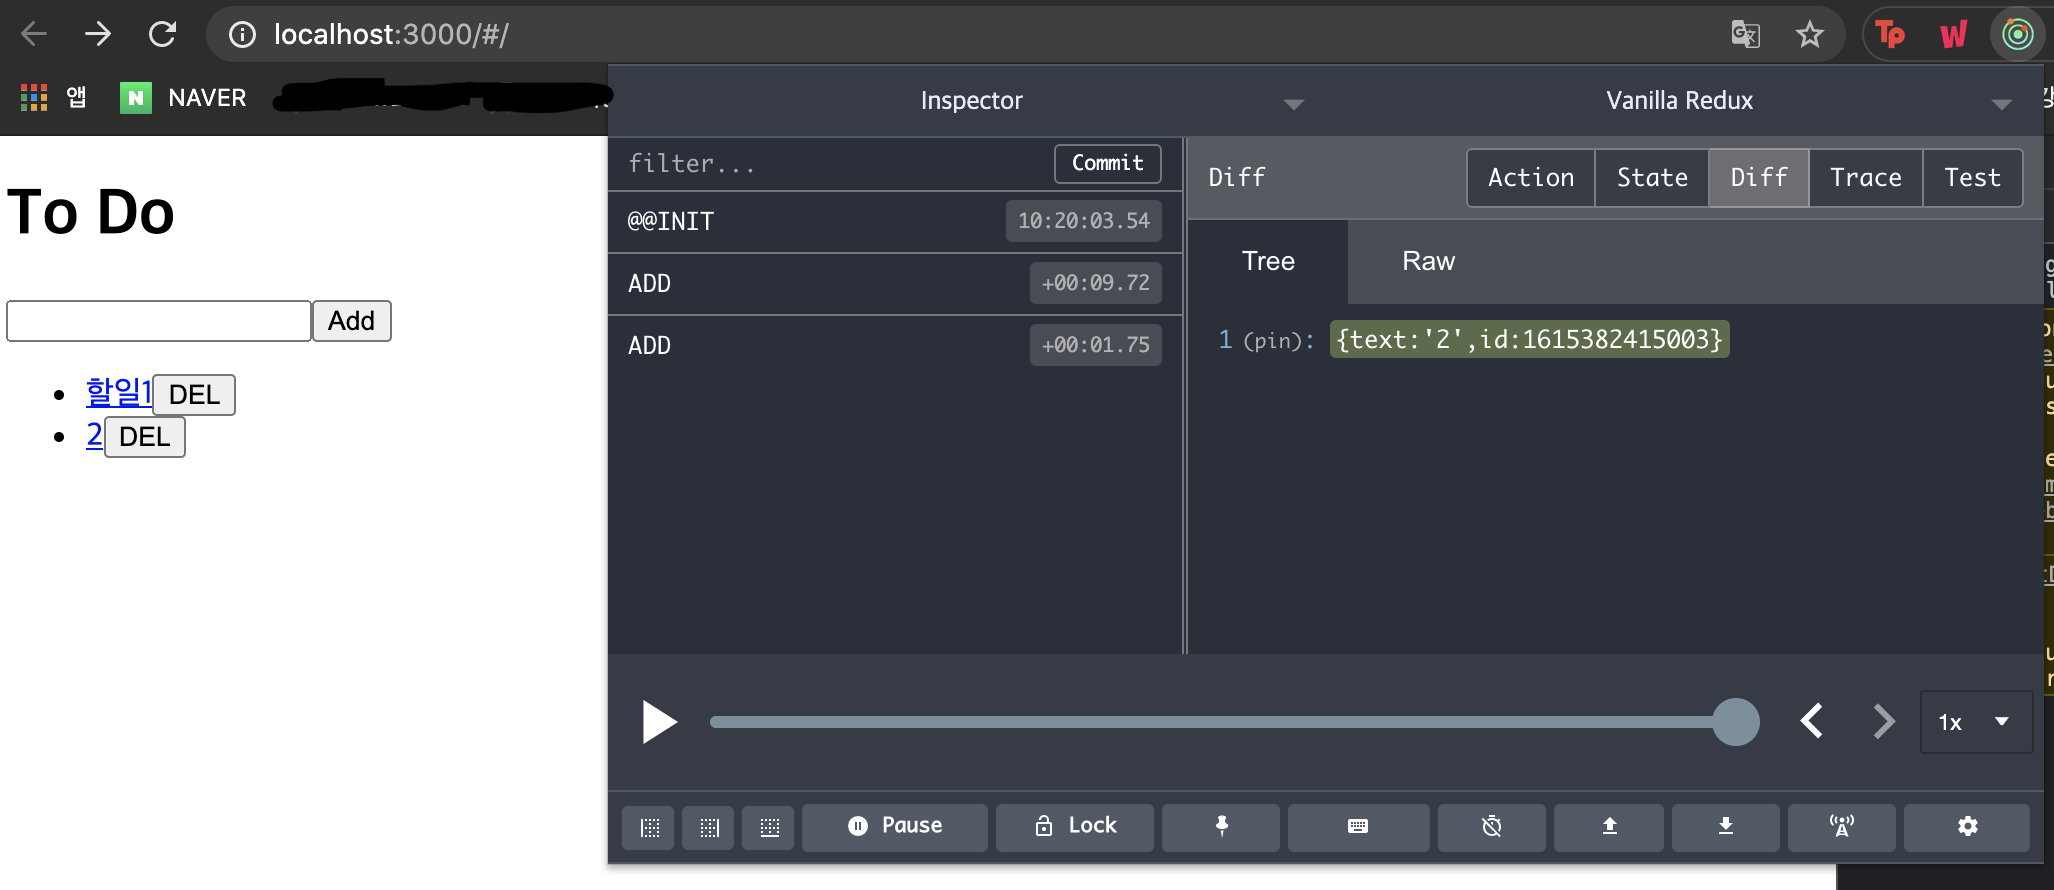The height and width of the screenshot is (890, 2054).
Task: Open the 1x playback speed dropdown
Action: (x=1976, y=722)
